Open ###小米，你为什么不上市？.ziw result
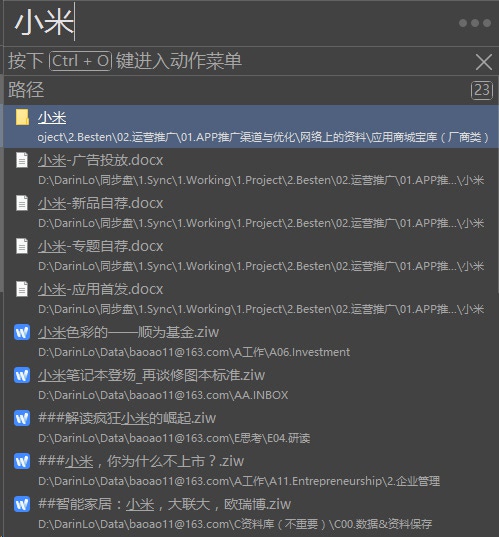 point(251,471)
